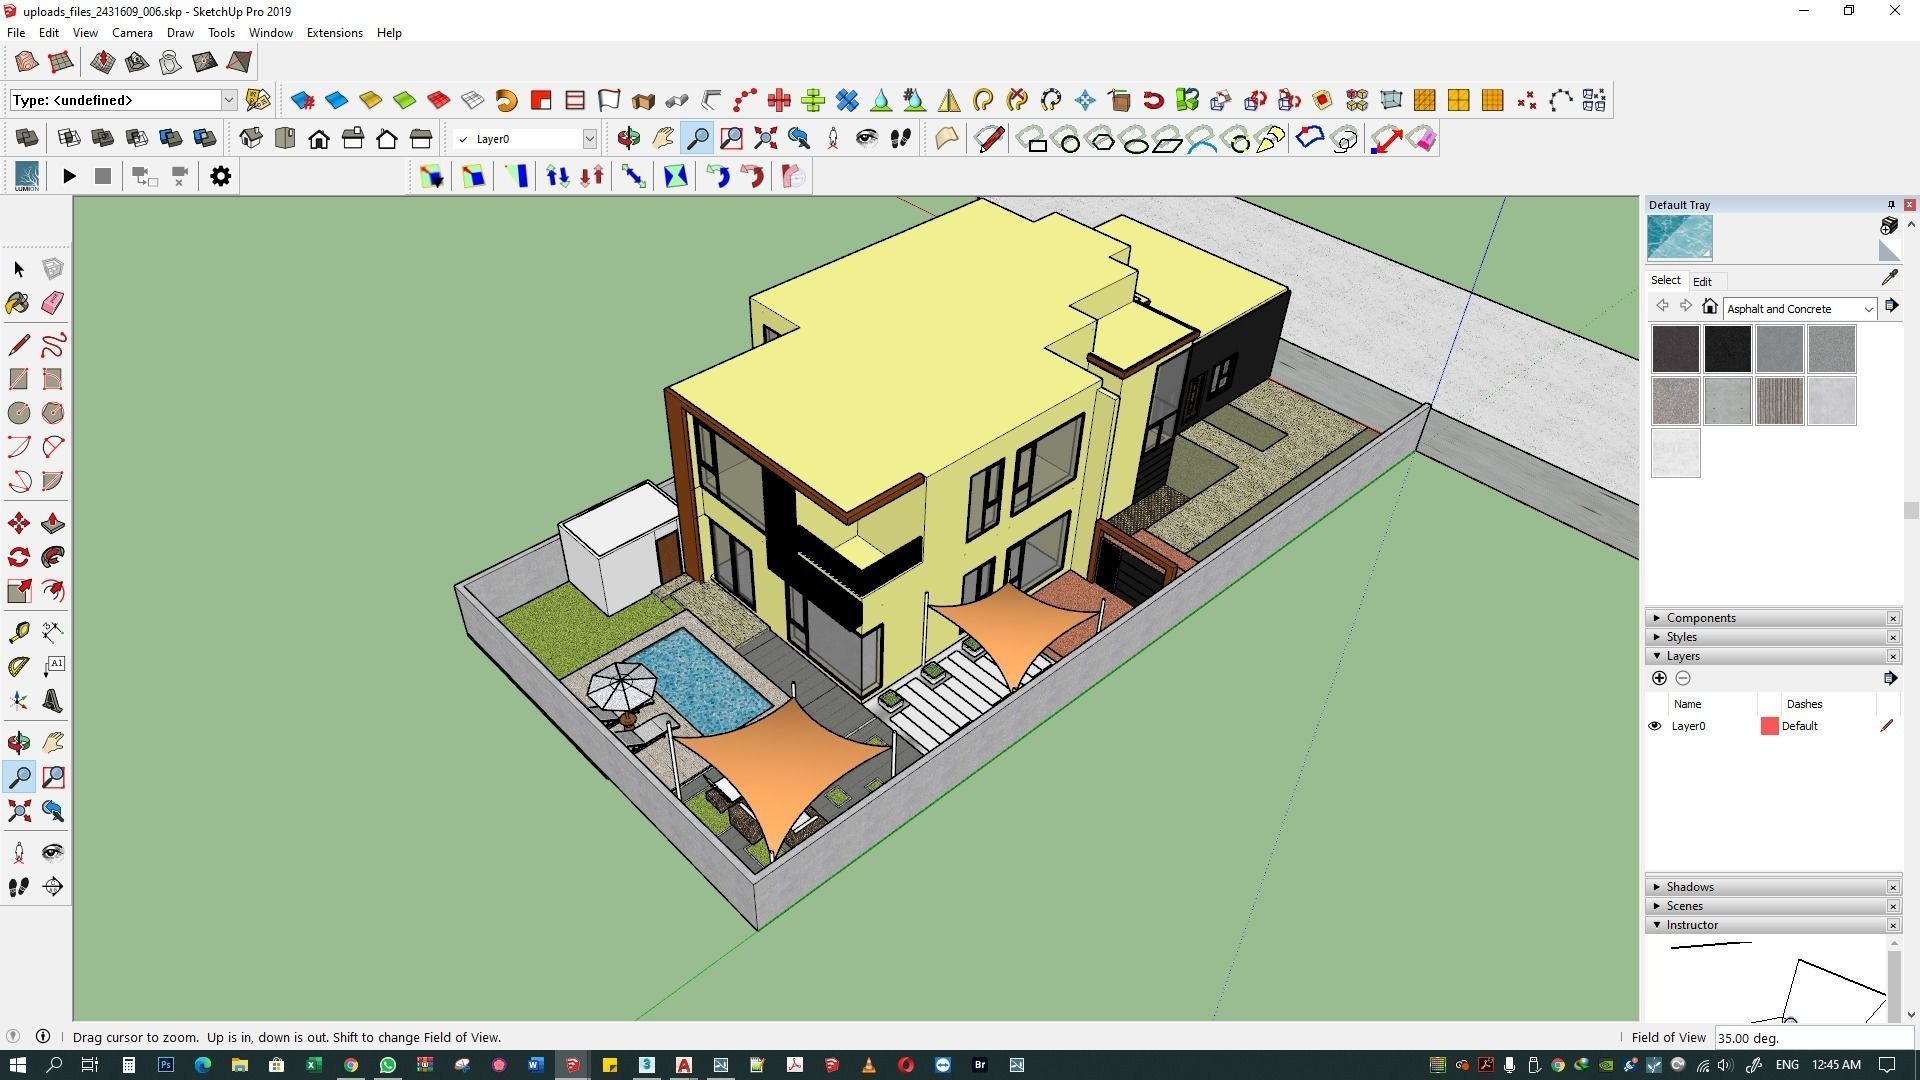Activate the Orbit tool
Screen dimensions: 1920x1080
point(18,742)
